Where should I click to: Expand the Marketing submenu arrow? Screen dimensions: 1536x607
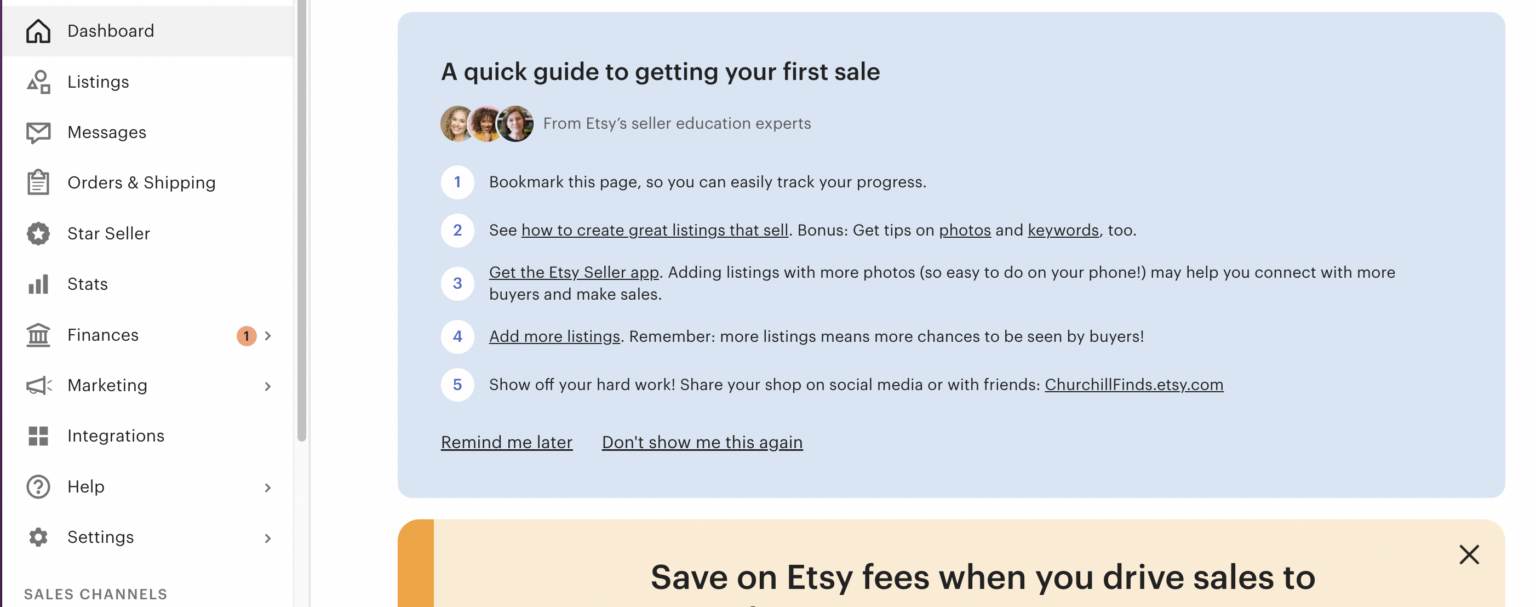point(267,385)
